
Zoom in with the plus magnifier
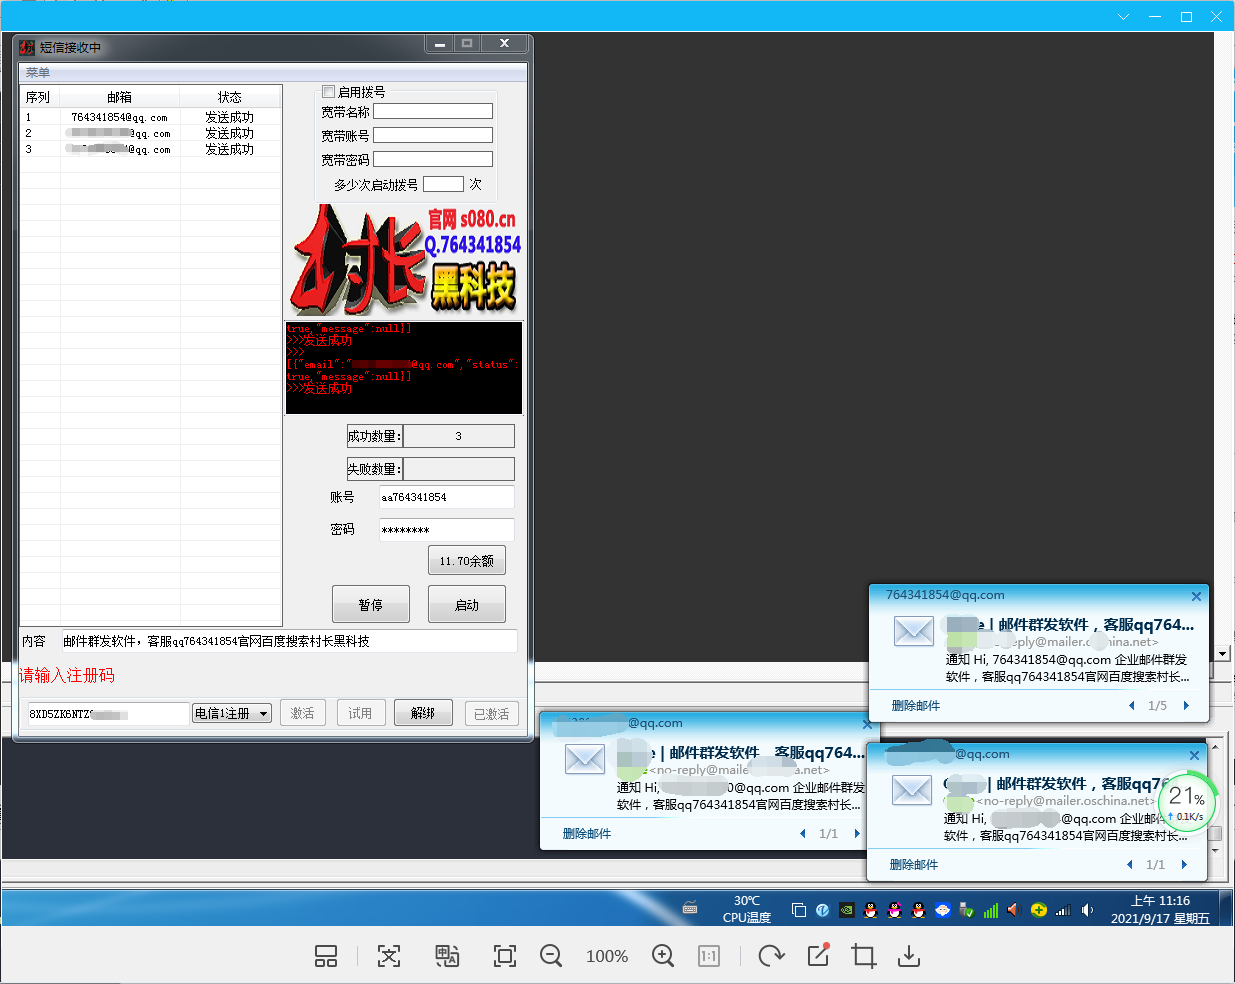pyautogui.click(x=663, y=956)
